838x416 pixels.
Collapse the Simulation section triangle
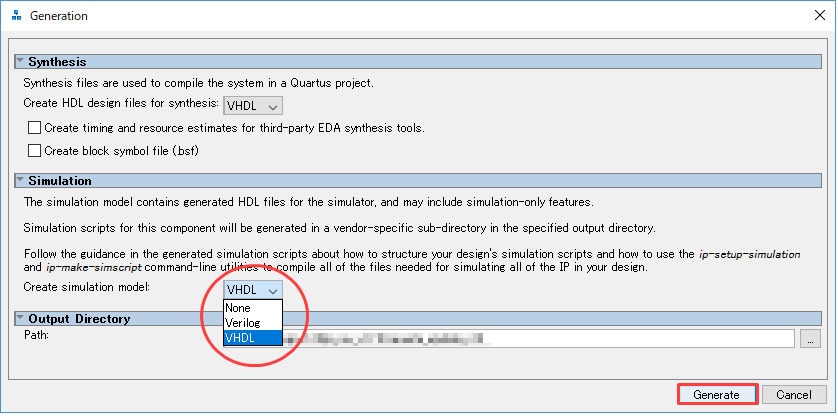pyautogui.click(x=21, y=181)
